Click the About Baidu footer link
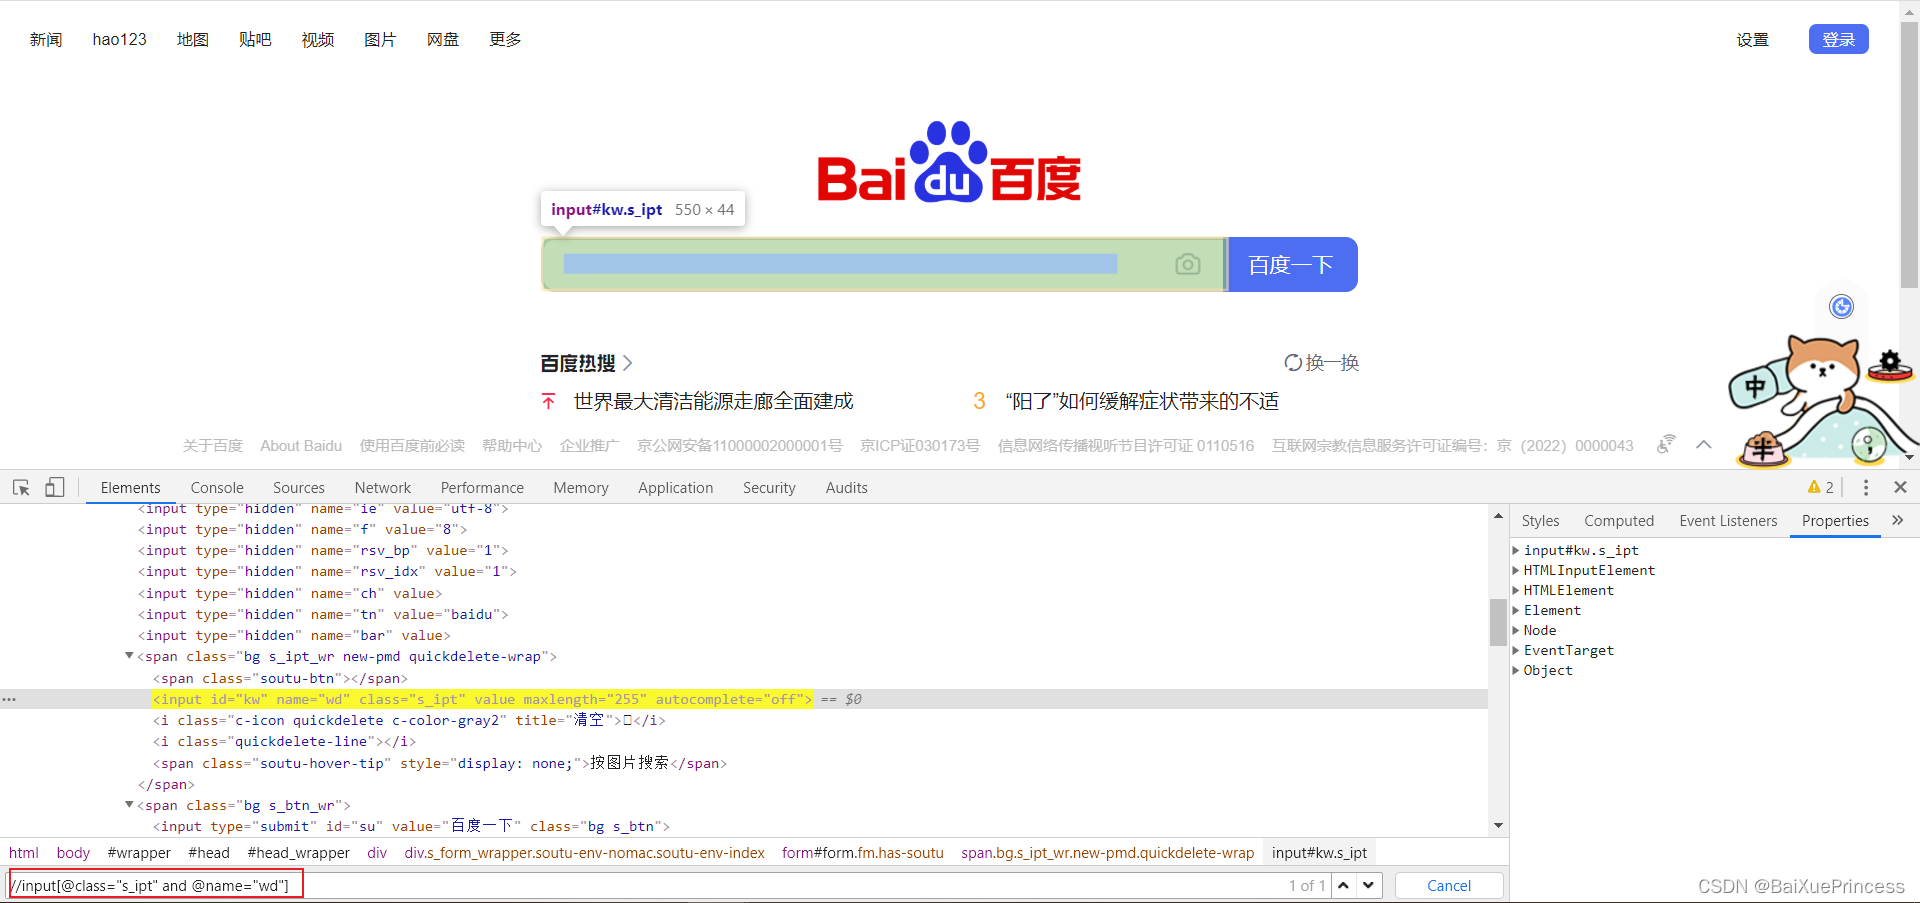The height and width of the screenshot is (903, 1920). 301,445
